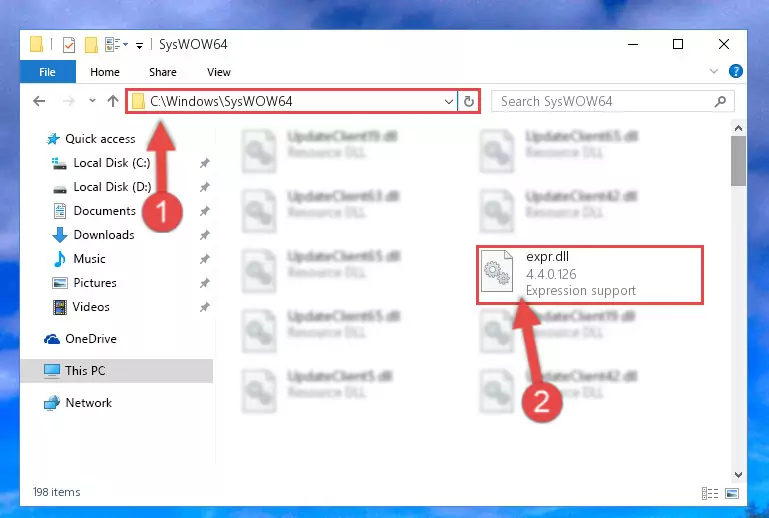Open the Help question mark icon
The height and width of the screenshot is (518, 769).
735,72
